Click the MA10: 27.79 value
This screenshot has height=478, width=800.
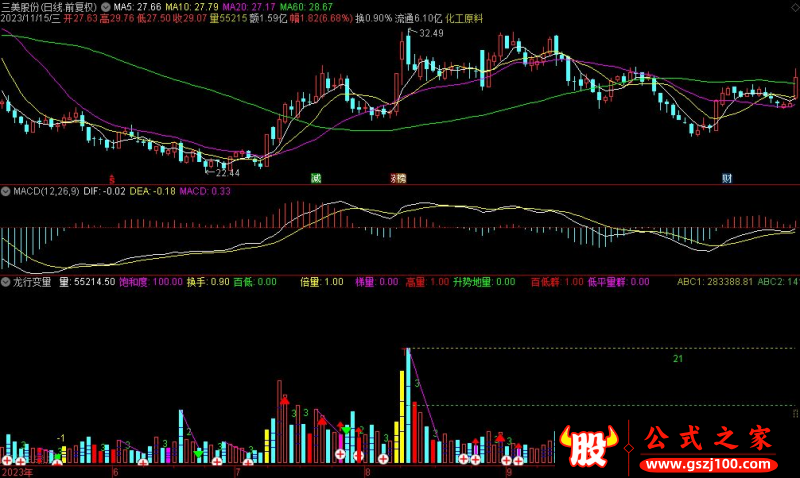pos(192,7)
